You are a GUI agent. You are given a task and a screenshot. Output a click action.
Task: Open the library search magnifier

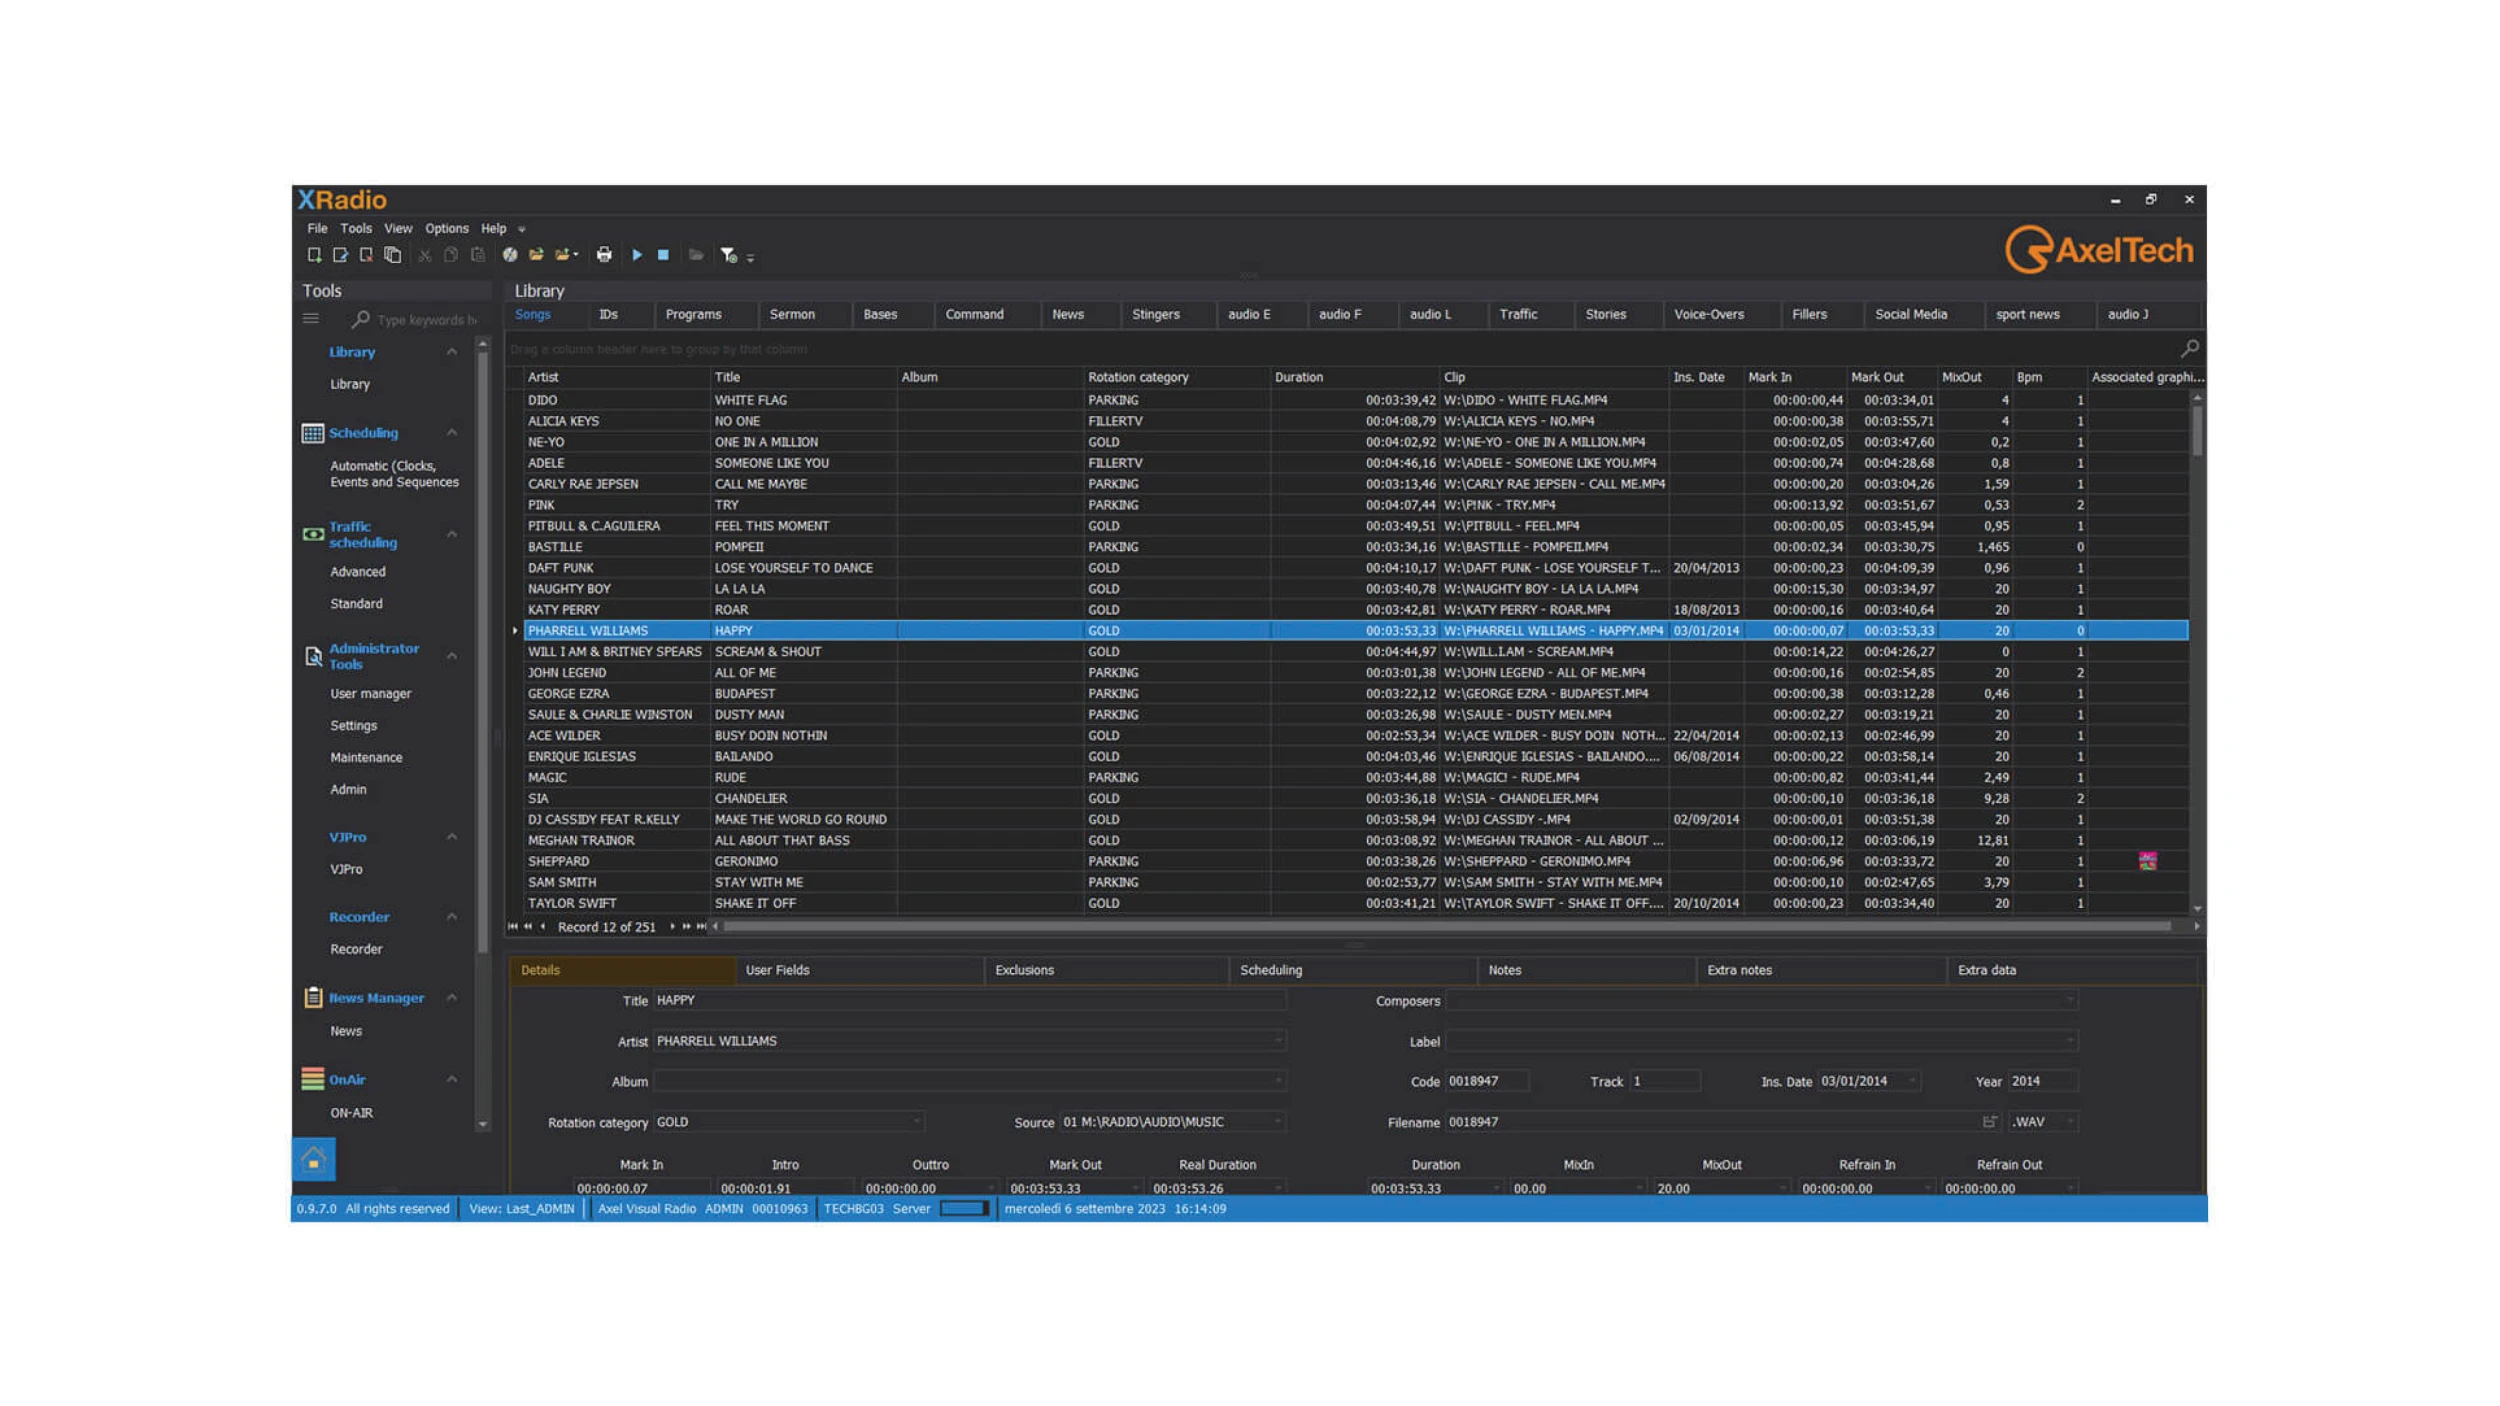click(2190, 348)
